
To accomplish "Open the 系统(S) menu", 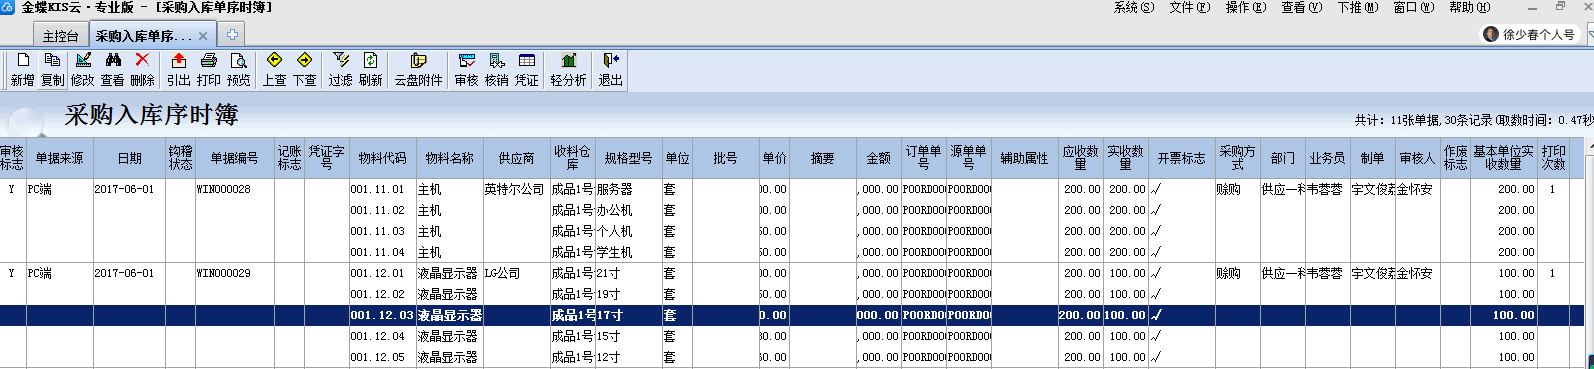I will 1134,7.
